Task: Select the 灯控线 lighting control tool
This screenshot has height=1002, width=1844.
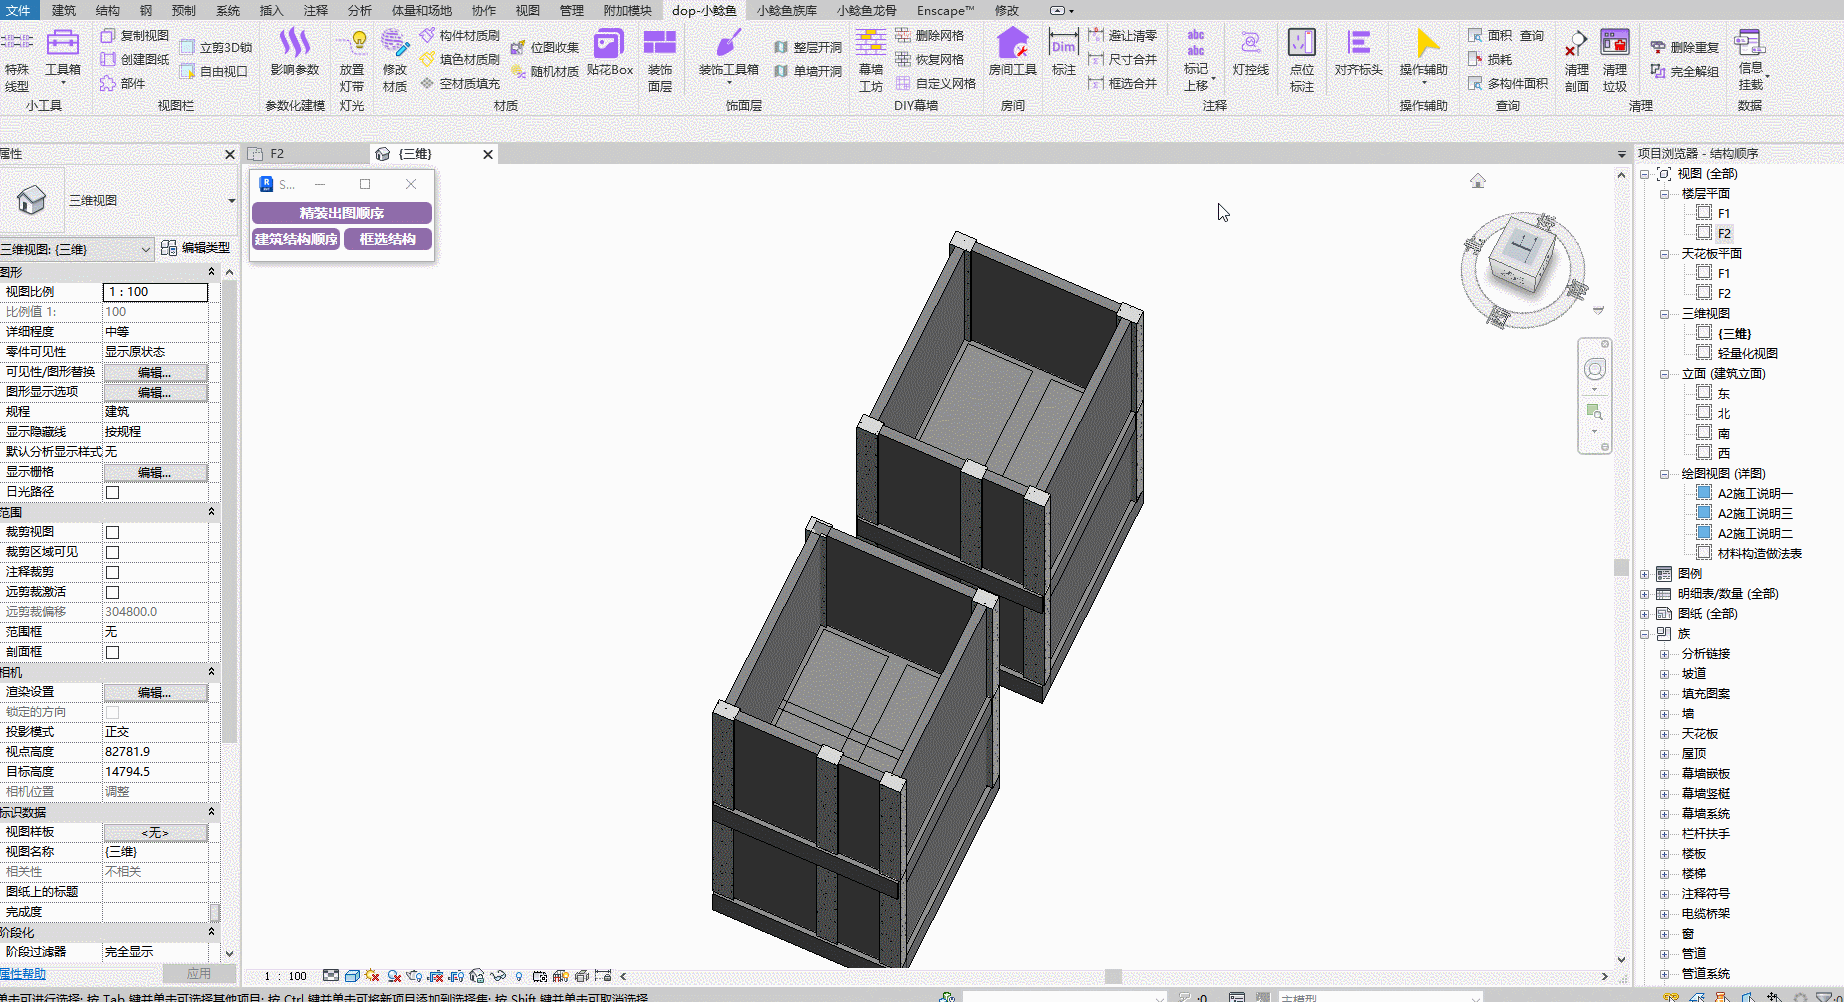Action: 1250,53
